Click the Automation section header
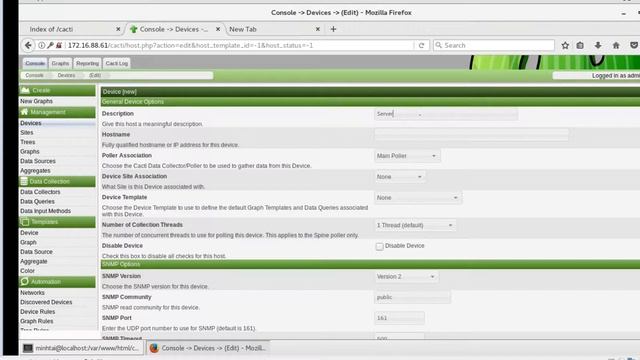 pos(57,282)
